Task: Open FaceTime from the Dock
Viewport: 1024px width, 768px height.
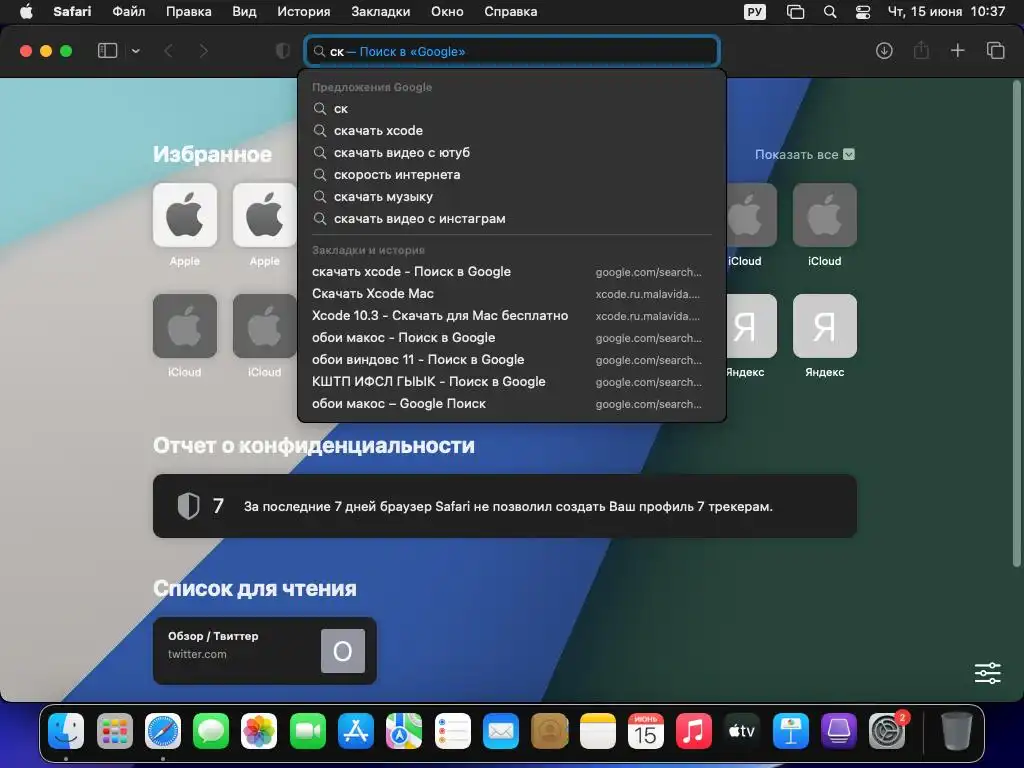Action: [x=308, y=731]
